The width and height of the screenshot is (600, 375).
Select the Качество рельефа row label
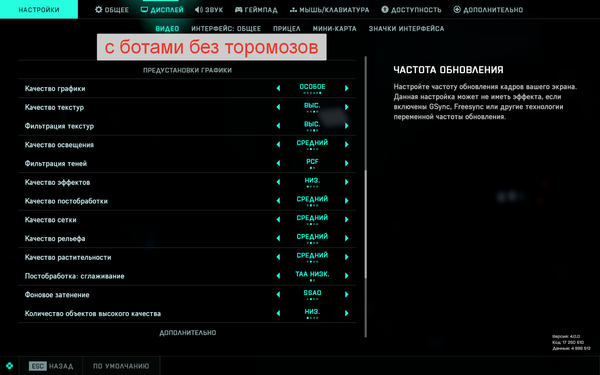pyautogui.click(x=55, y=239)
